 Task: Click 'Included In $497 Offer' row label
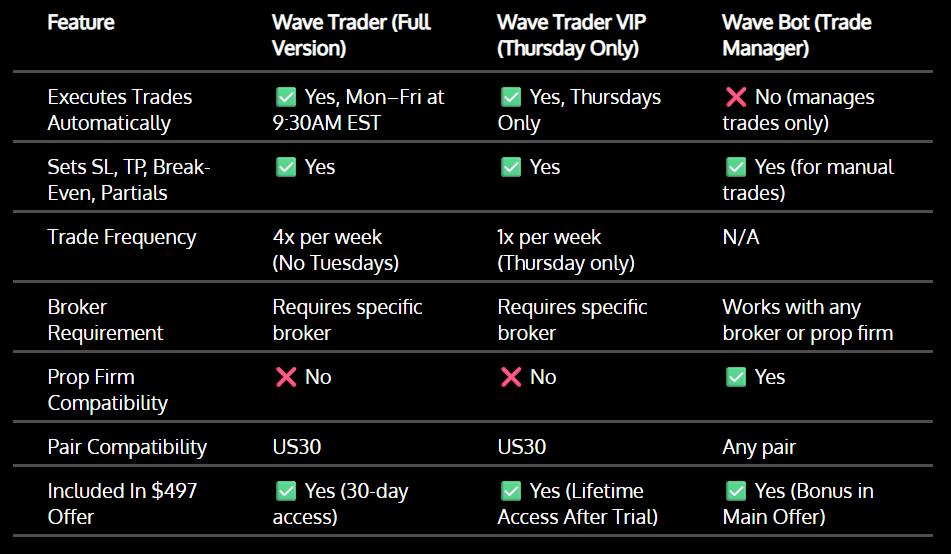tap(122, 504)
